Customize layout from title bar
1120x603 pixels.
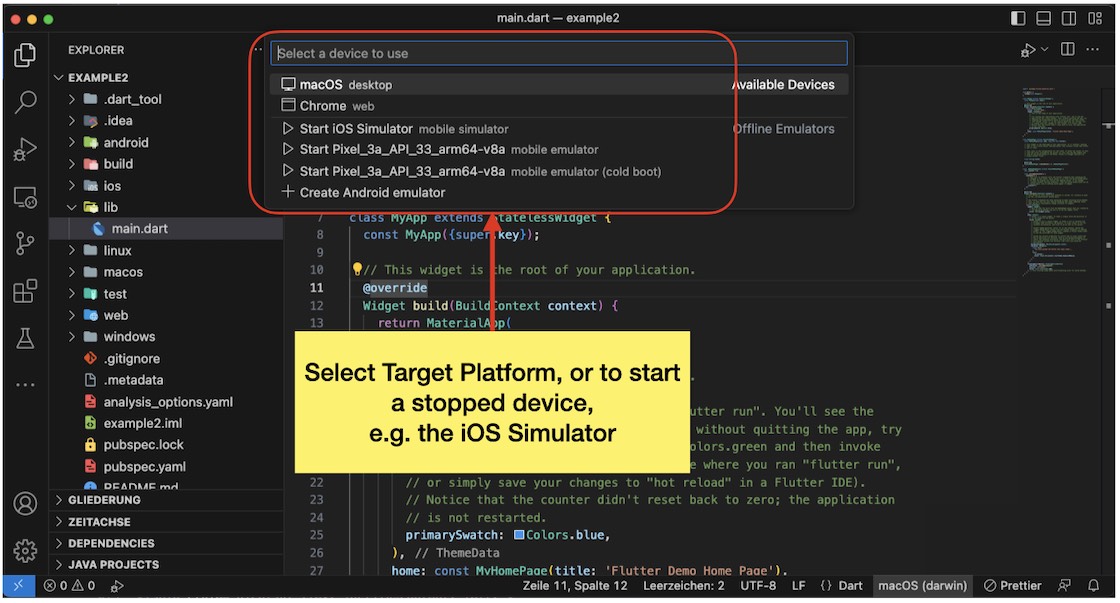[1095, 19]
